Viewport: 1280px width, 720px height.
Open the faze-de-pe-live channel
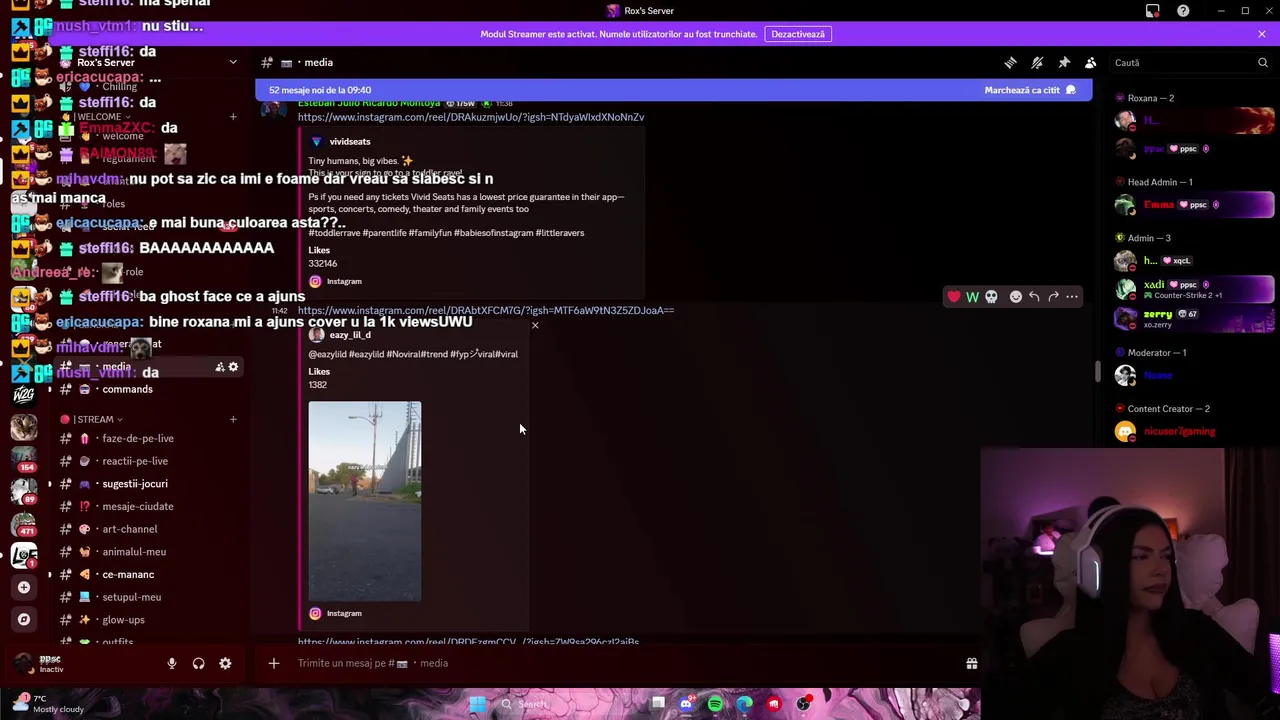point(138,438)
